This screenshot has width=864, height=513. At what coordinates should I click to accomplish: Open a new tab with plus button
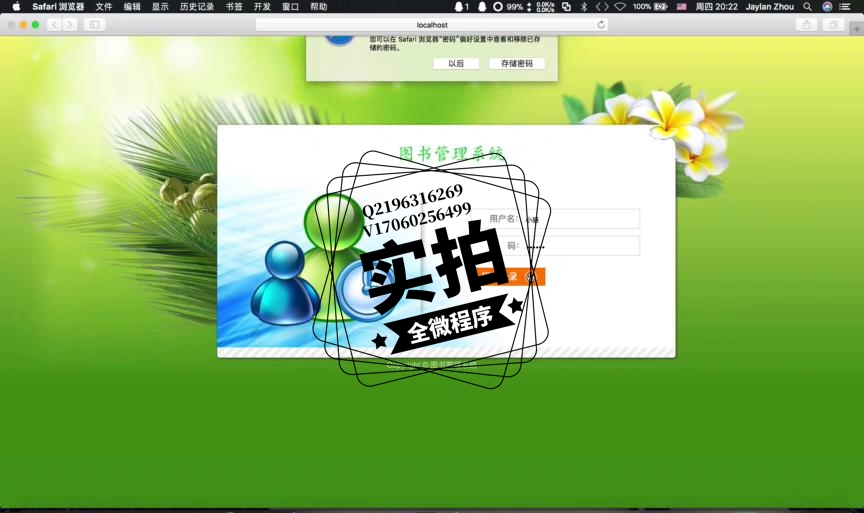pyautogui.click(x=857, y=28)
